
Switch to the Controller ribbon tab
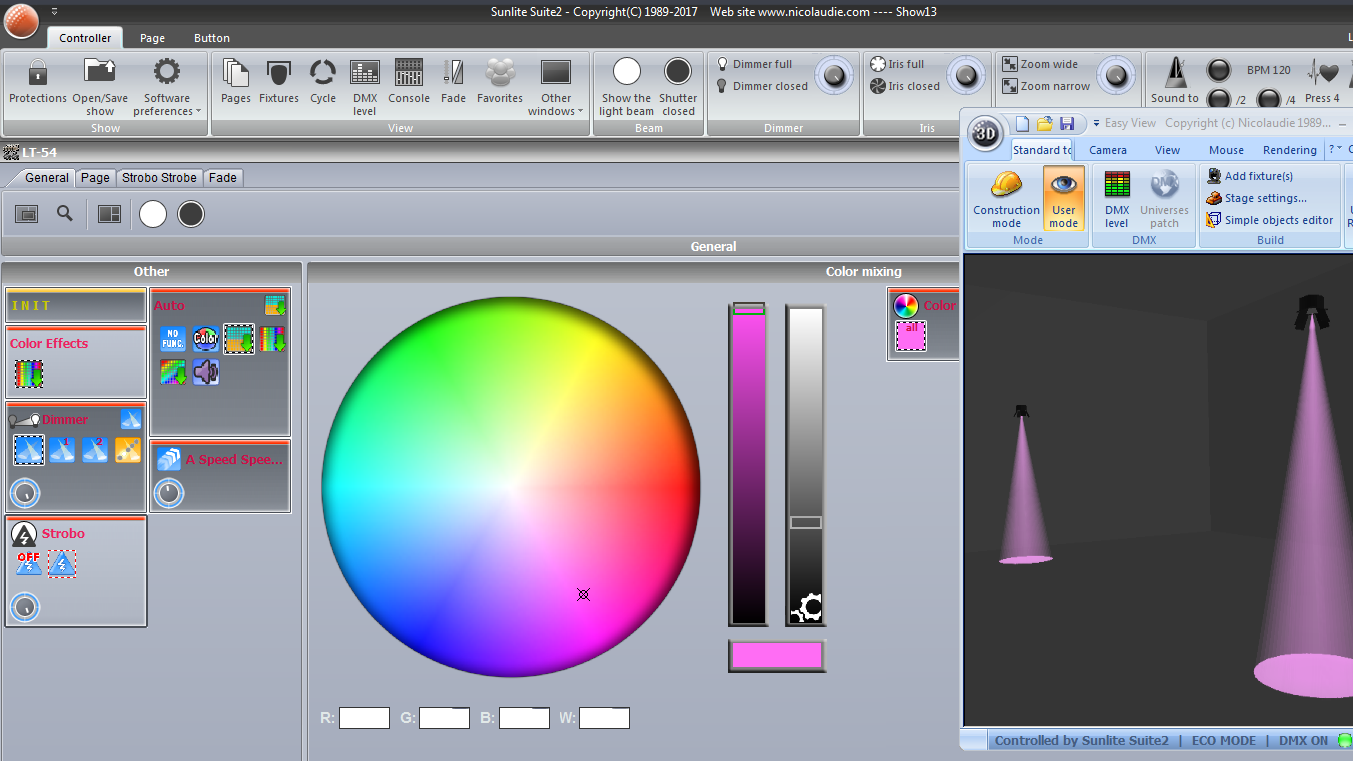(x=85, y=38)
